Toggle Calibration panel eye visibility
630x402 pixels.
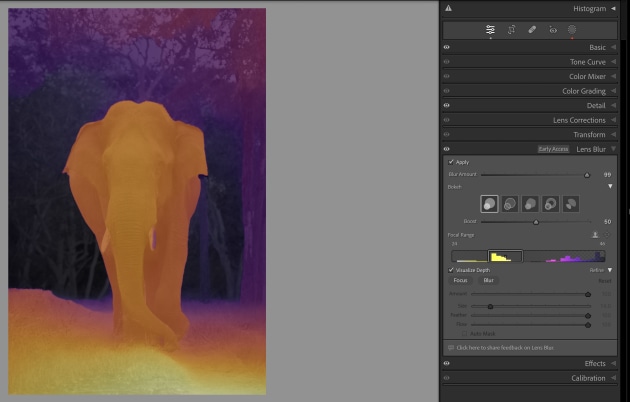[x=446, y=378]
